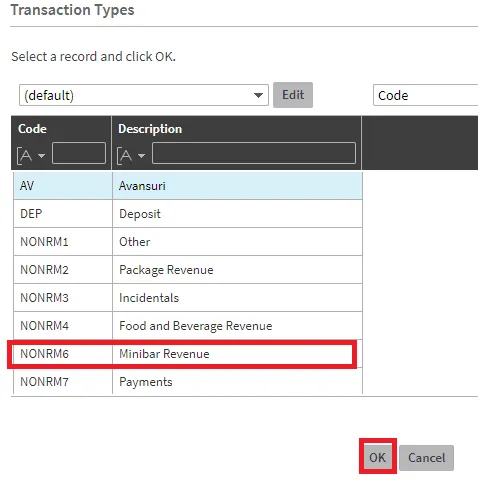
Task: Select the Food and Beverage Revenue cell
Action: [237, 326]
